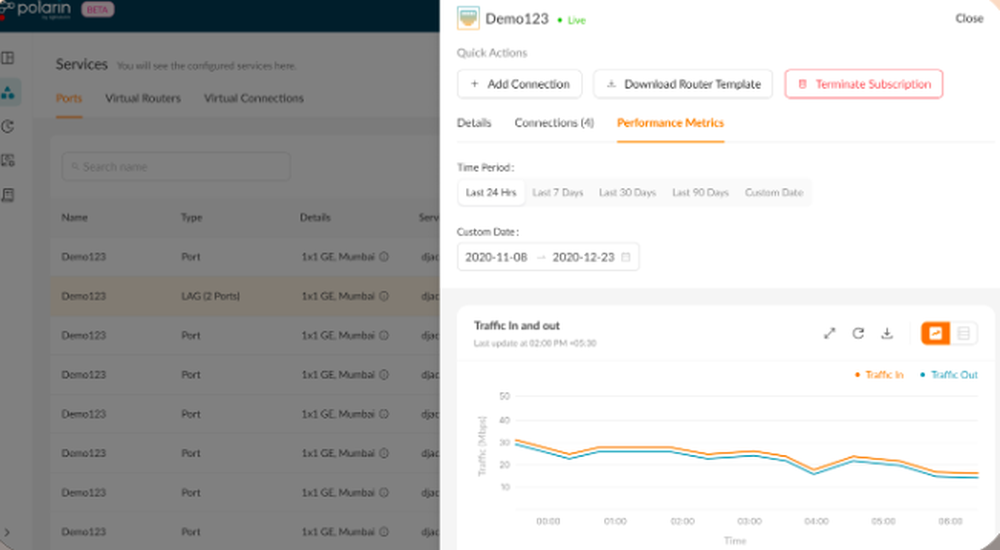Click the Name column header
1000x550 pixels.
[x=75, y=218]
